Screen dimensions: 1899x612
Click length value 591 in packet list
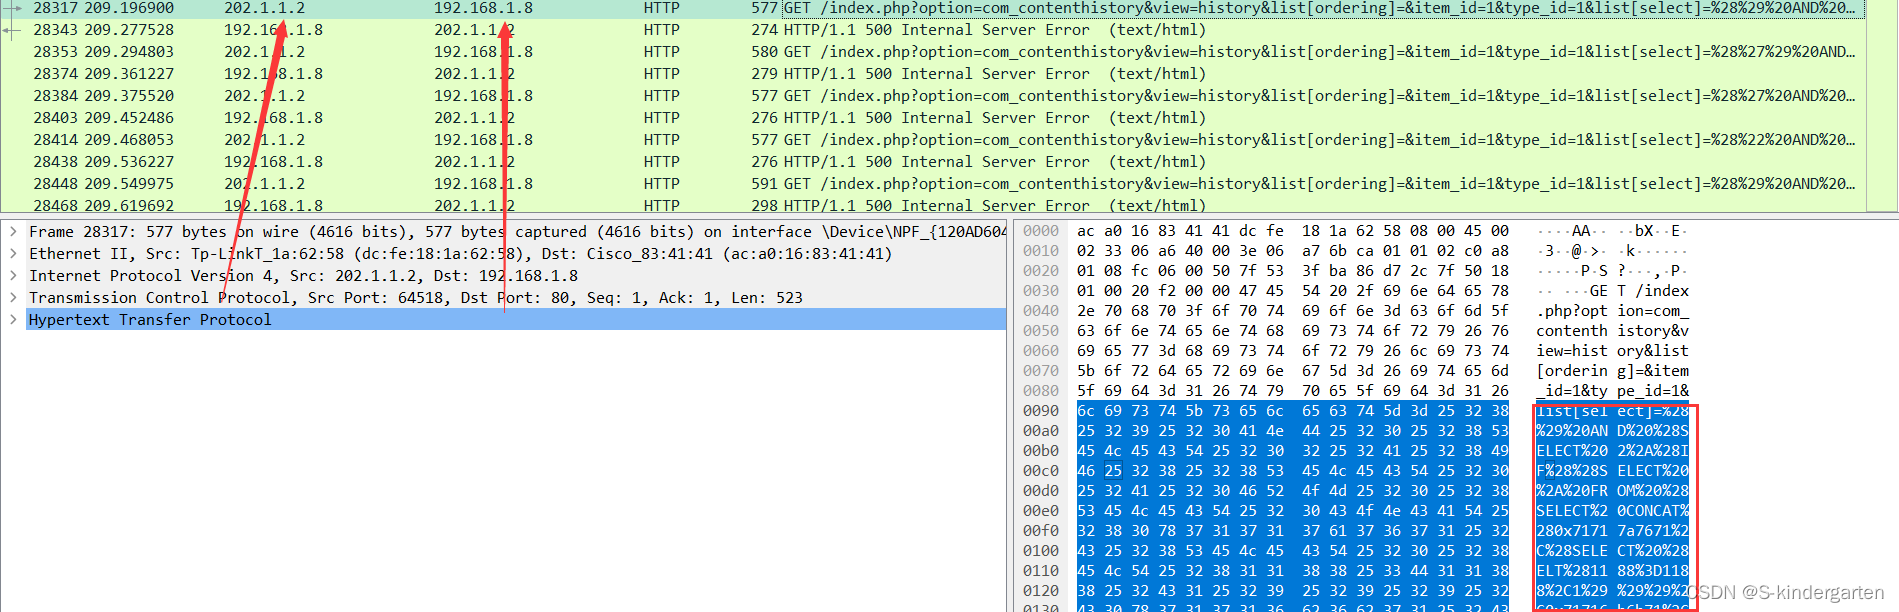pos(765,184)
